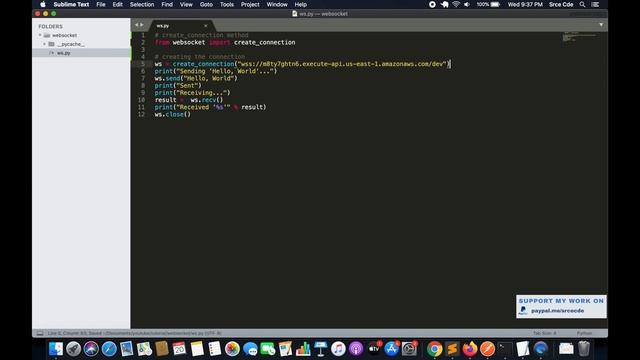640x360 pixels.
Task: Open Siri from the dock
Action: 91,349
